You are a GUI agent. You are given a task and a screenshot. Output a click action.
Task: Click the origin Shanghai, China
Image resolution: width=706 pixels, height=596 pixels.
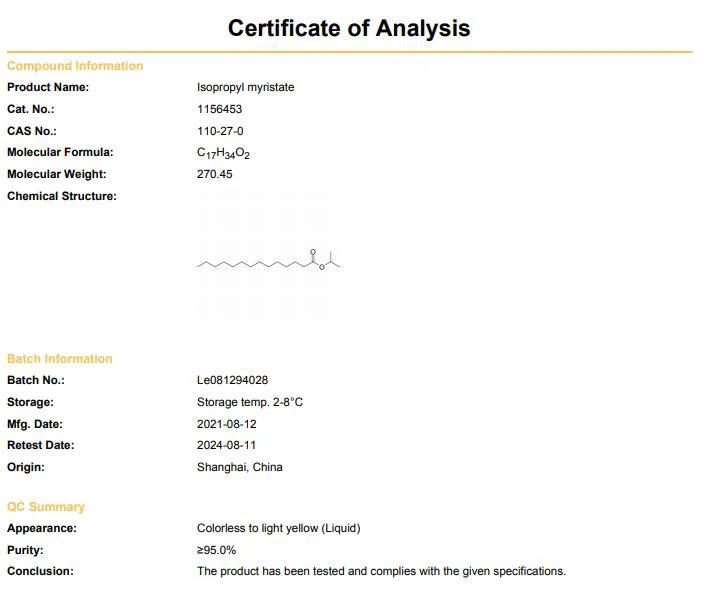240,467
